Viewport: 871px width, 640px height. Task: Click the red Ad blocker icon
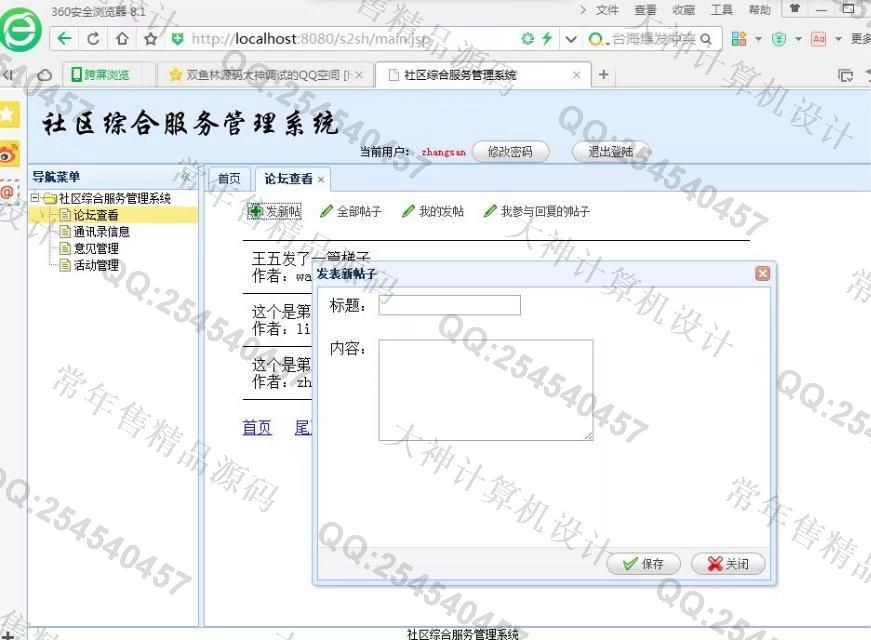(818, 39)
